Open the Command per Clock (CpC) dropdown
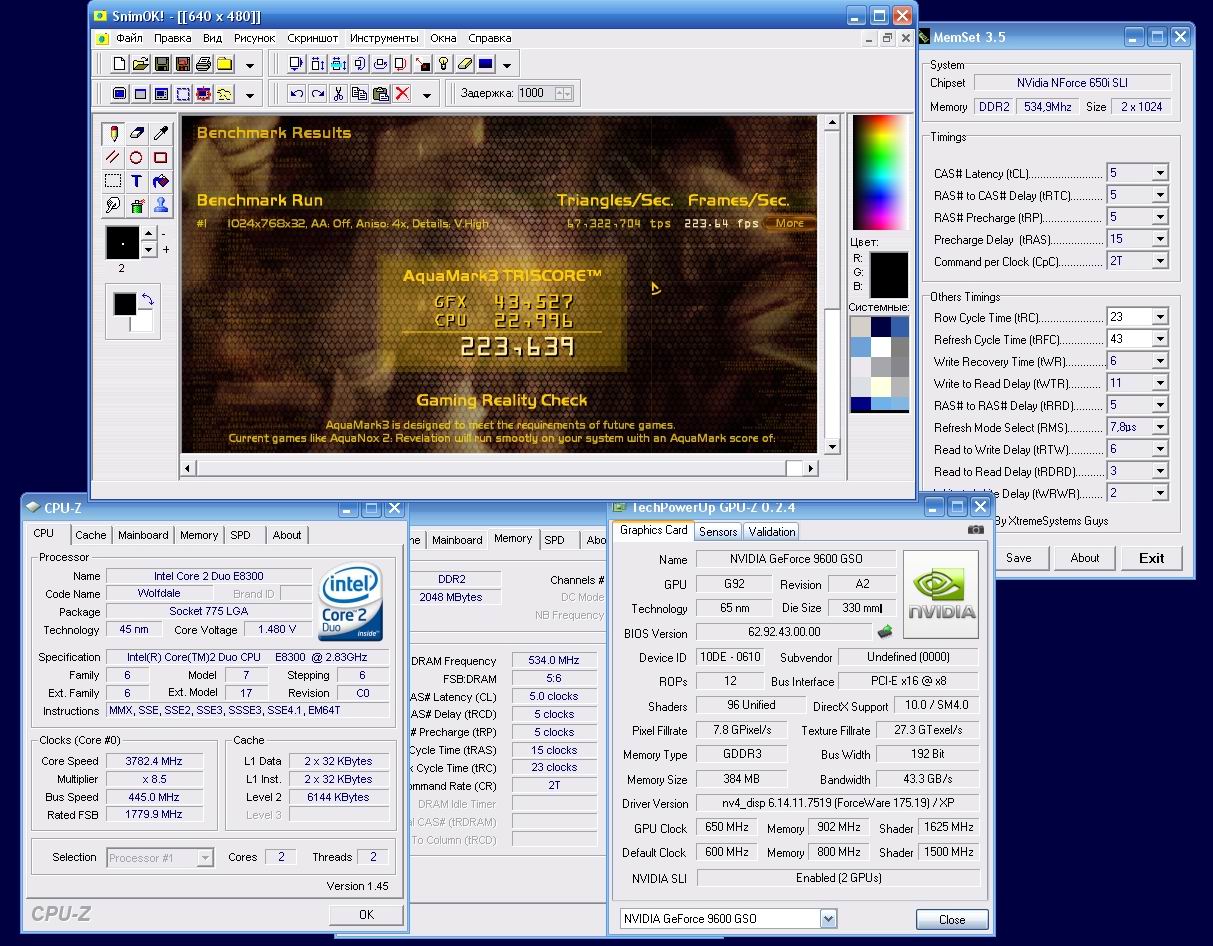1213x946 pixels. (1160, 261)
